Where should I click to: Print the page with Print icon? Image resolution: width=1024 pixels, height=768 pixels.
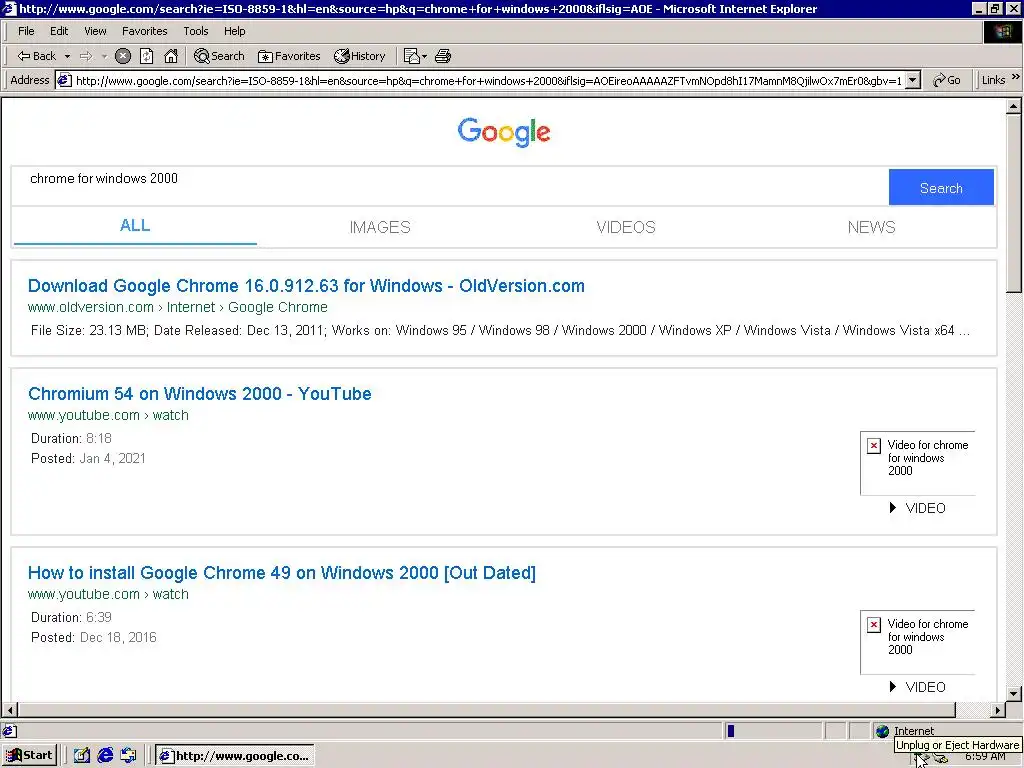(x=443, y=56)
